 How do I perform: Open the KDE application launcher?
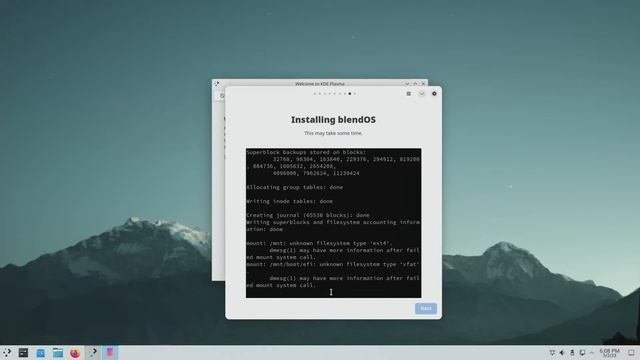tap(7, 353)
